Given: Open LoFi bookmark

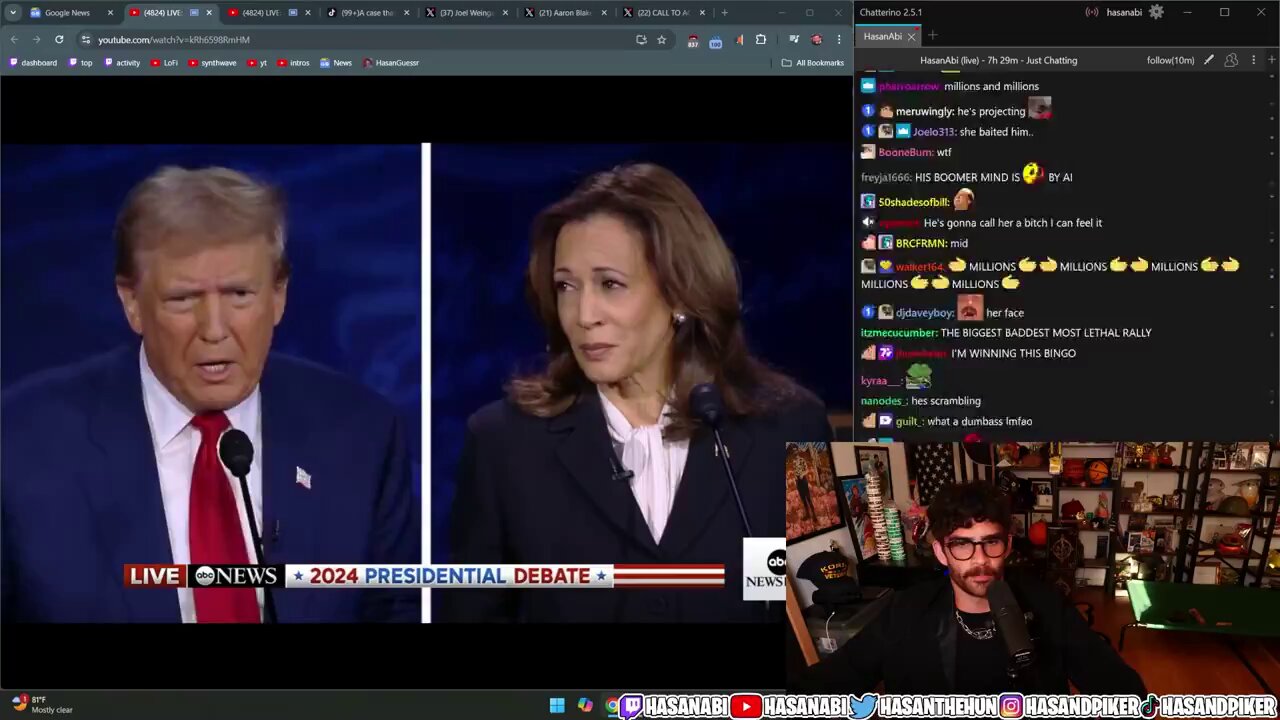Looking at the screenshot, I should (164, 62).
